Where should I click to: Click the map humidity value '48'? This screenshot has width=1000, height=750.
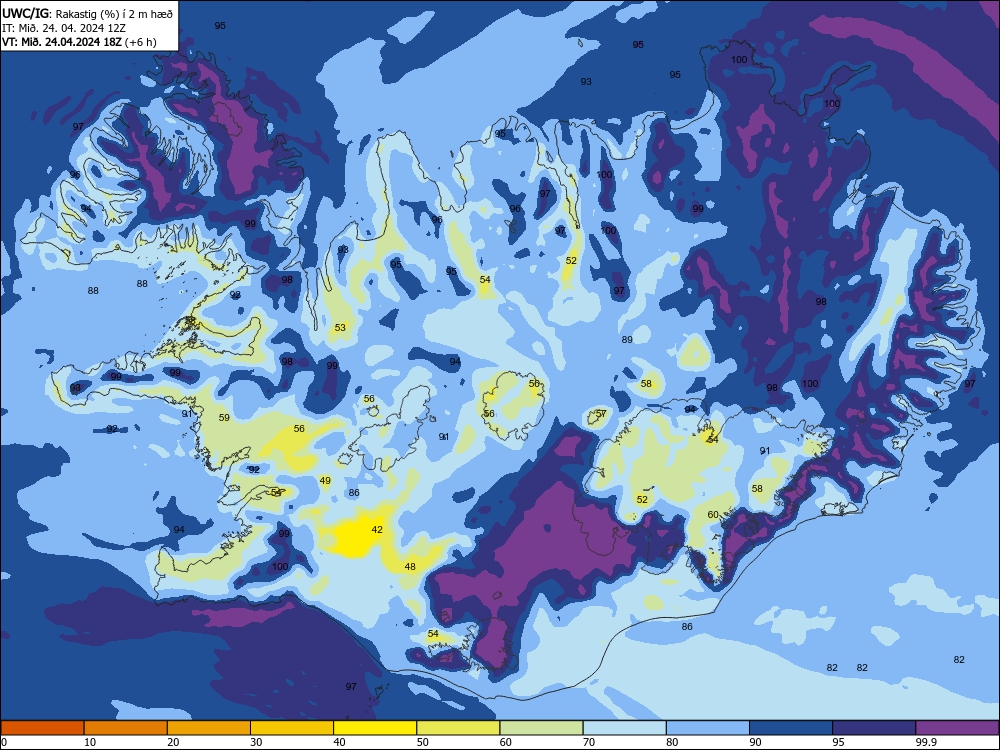(410, 566)
